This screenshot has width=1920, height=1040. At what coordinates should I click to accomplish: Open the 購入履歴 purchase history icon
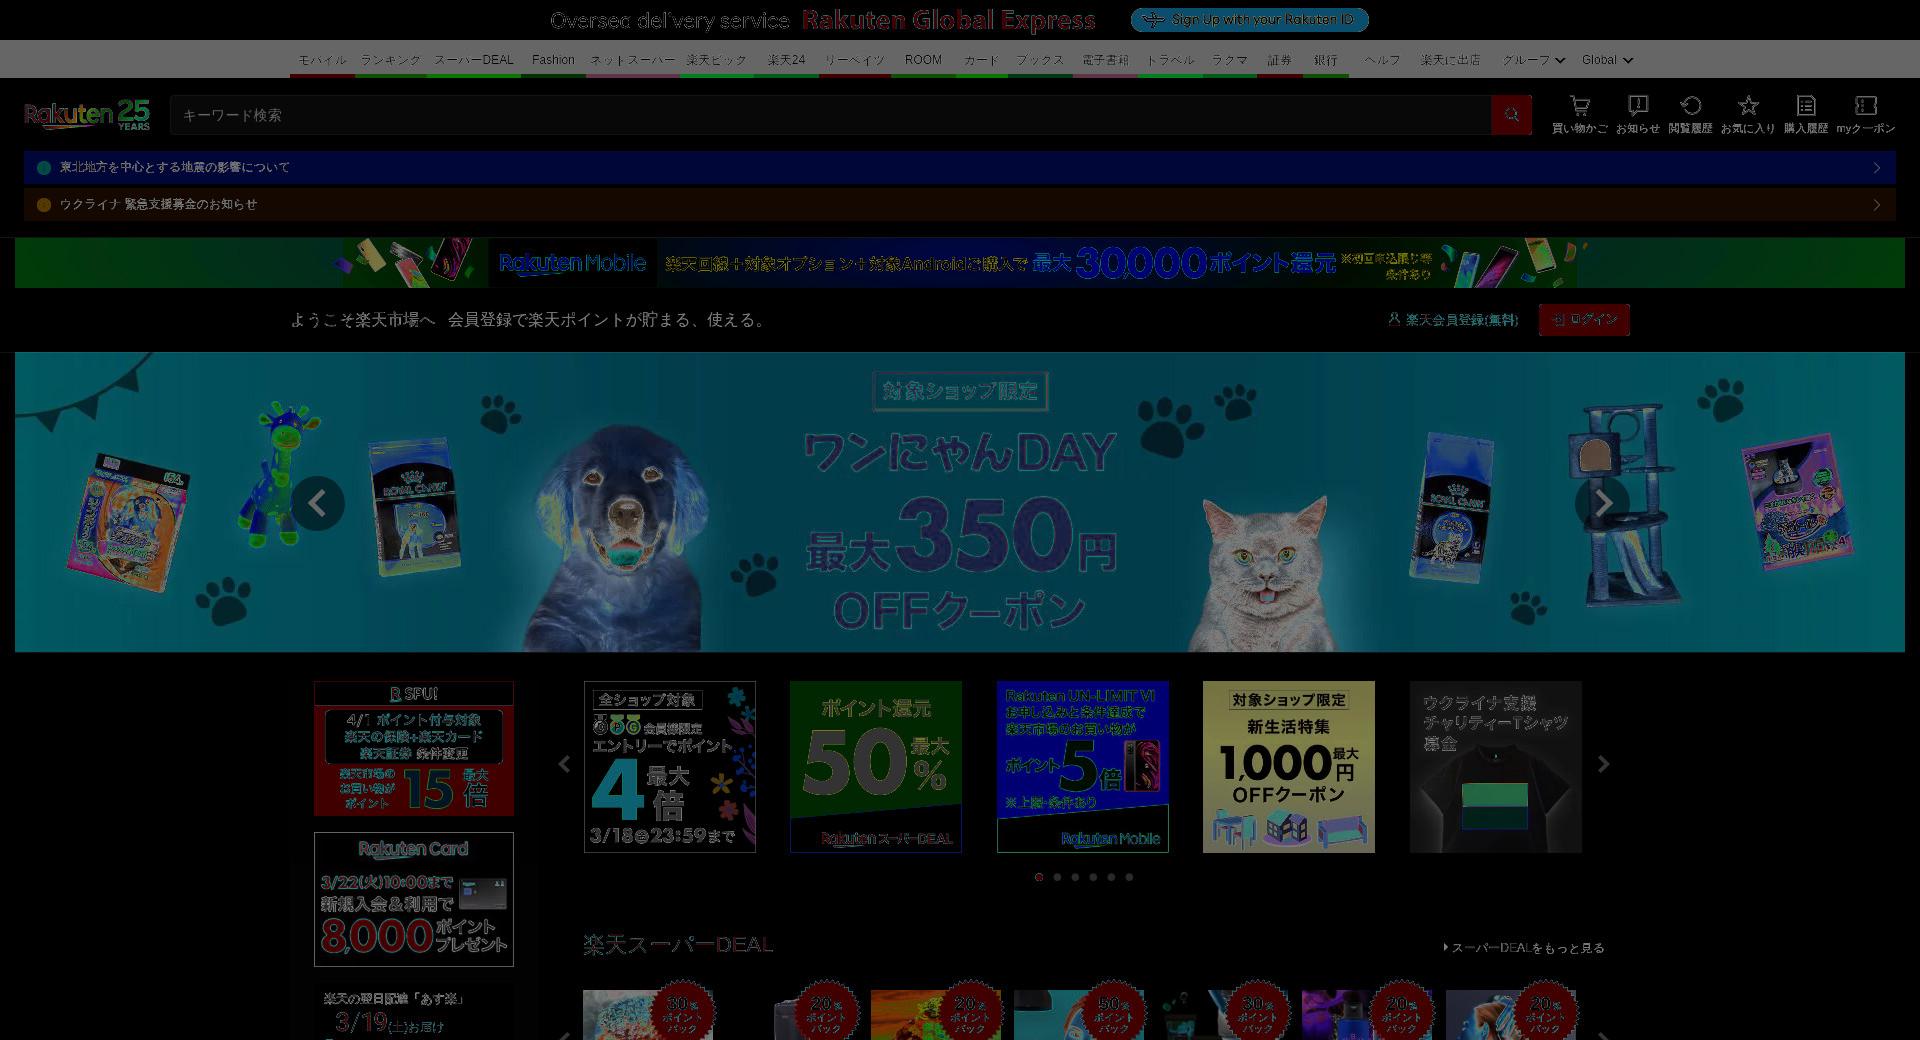point(1805,114)
